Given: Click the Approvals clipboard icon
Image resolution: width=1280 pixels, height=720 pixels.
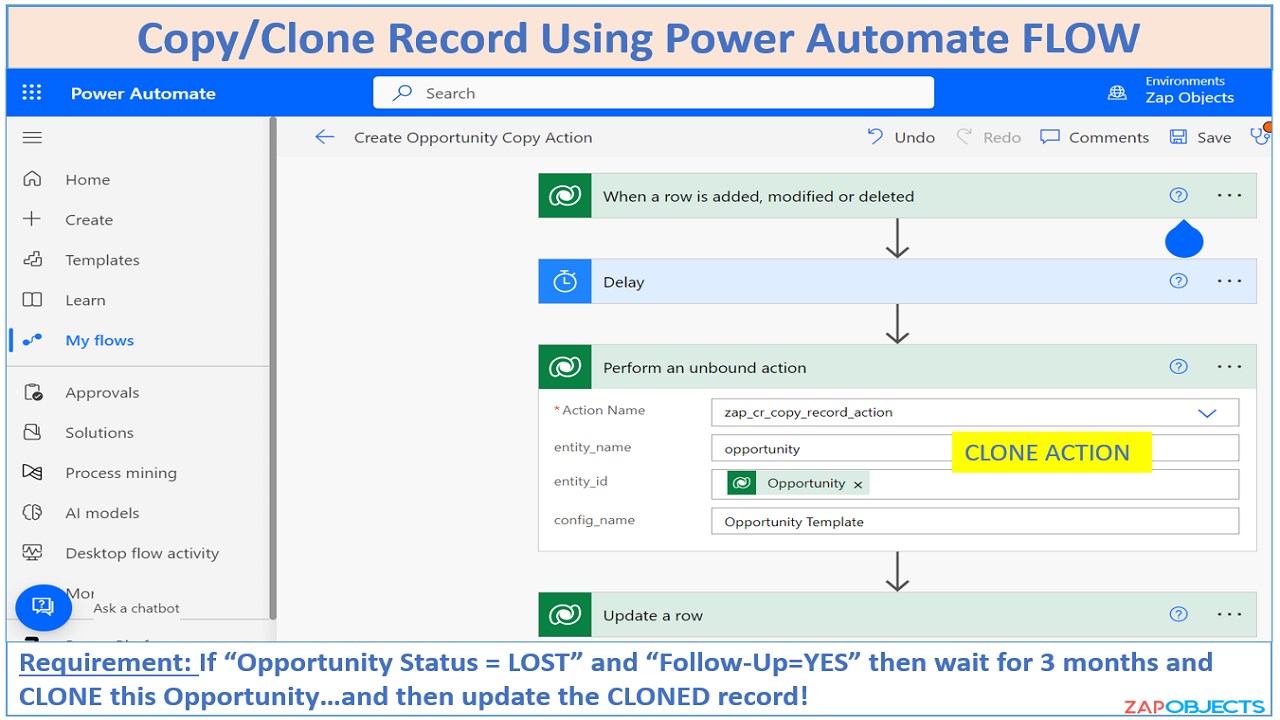Looking at the screenshot, I should pos(32,392).
